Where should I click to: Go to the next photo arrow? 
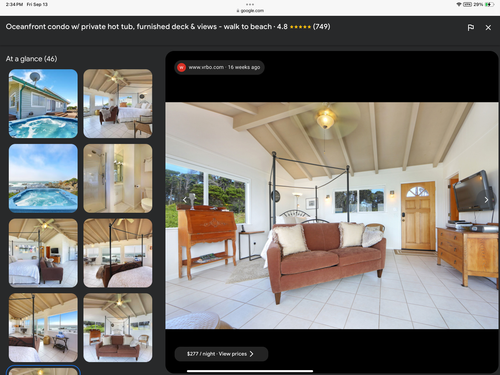pyautogui.click(x=486, y=200)
